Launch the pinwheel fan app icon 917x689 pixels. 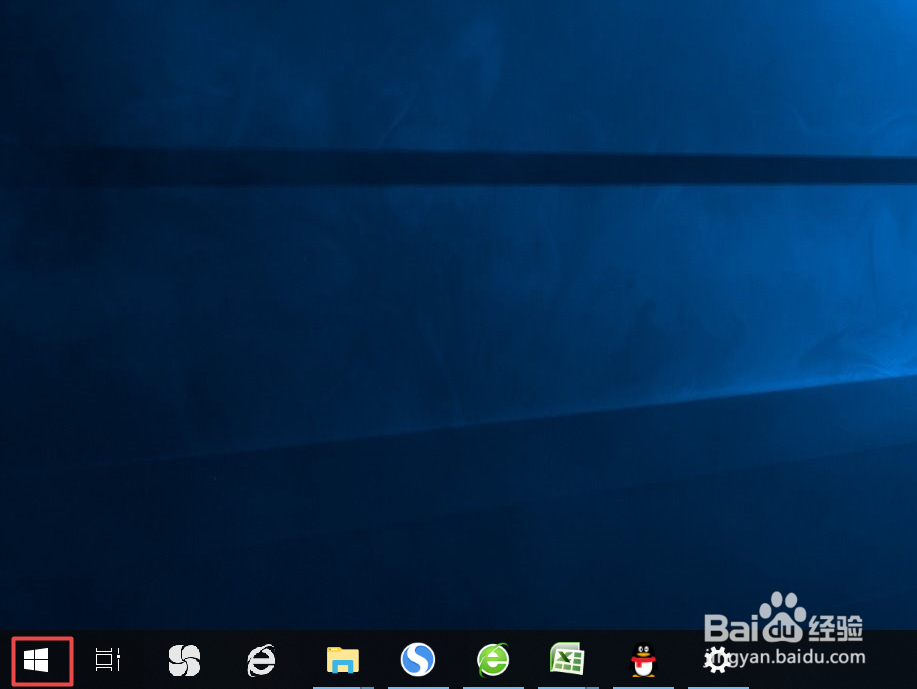click(184, 660)
